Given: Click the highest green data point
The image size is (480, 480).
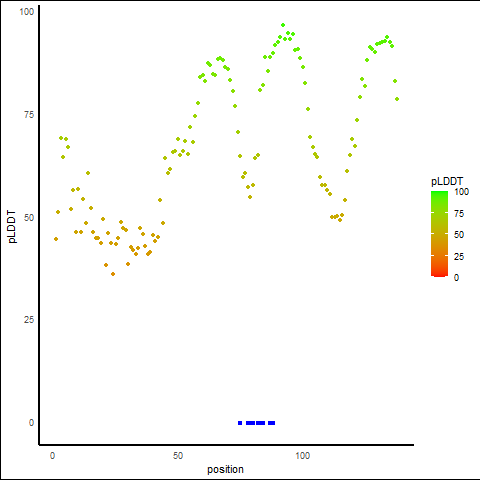Looking at the screenshot, I should click(x=283, y=25).
